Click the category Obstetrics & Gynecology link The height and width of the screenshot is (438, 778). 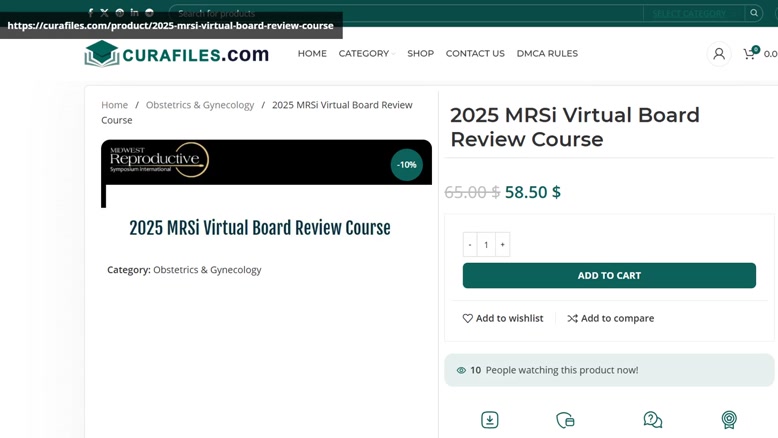pos(207,270)
